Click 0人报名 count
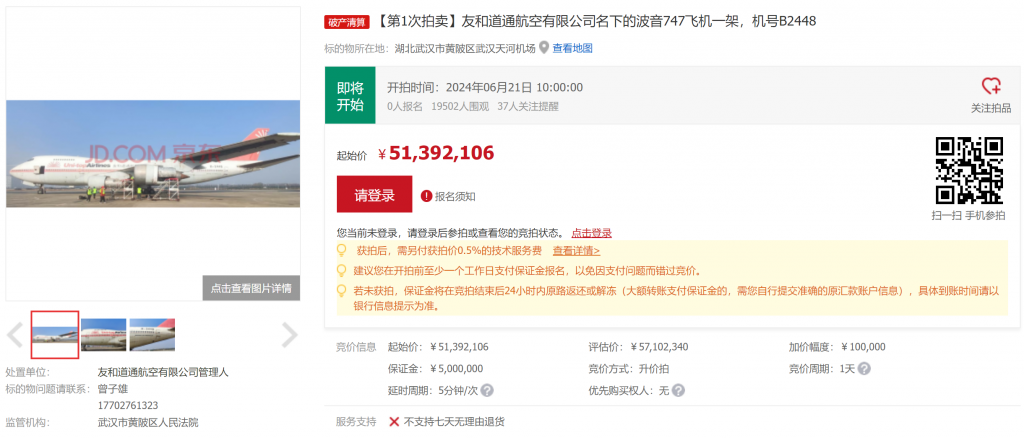The width and height of the screenshot is (1024, 438). point(405,106)
